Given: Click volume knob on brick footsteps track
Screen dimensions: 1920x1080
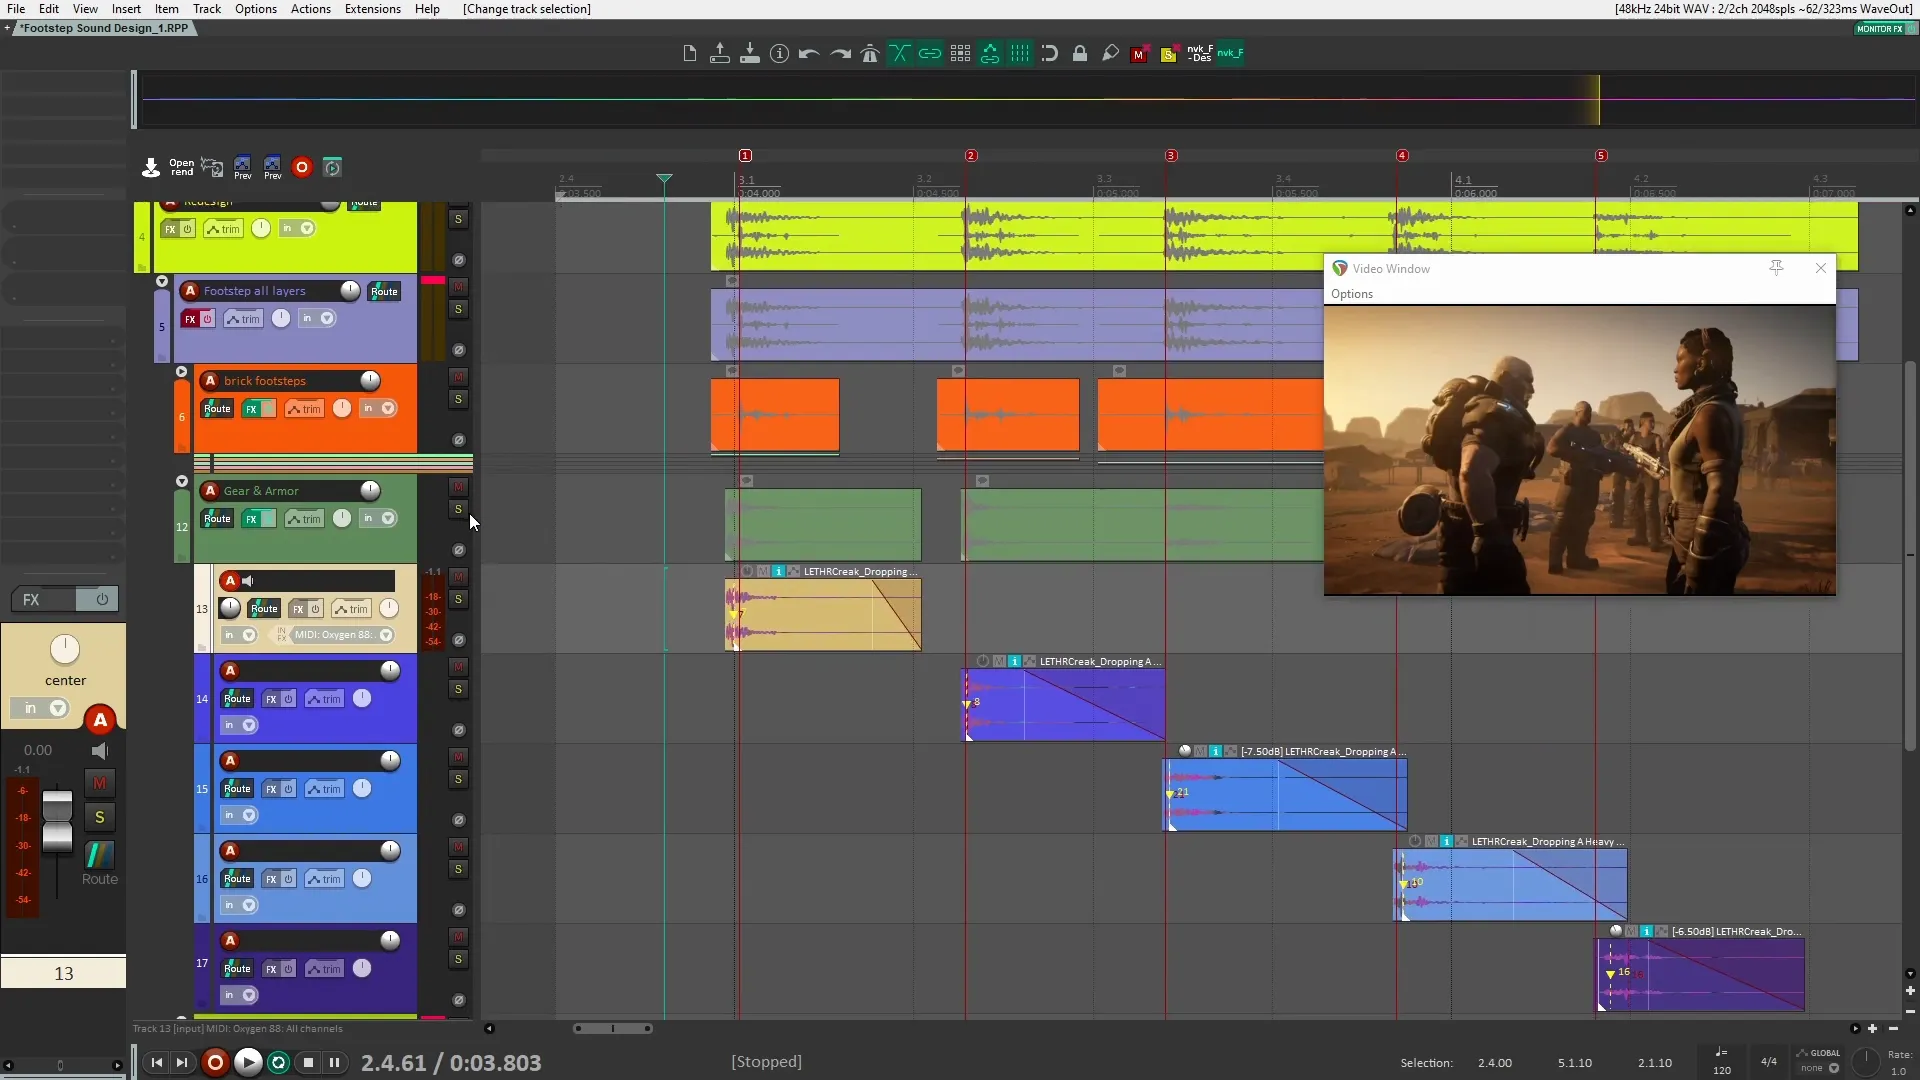Looking at the screenshot, I should [x=370, y=380].
